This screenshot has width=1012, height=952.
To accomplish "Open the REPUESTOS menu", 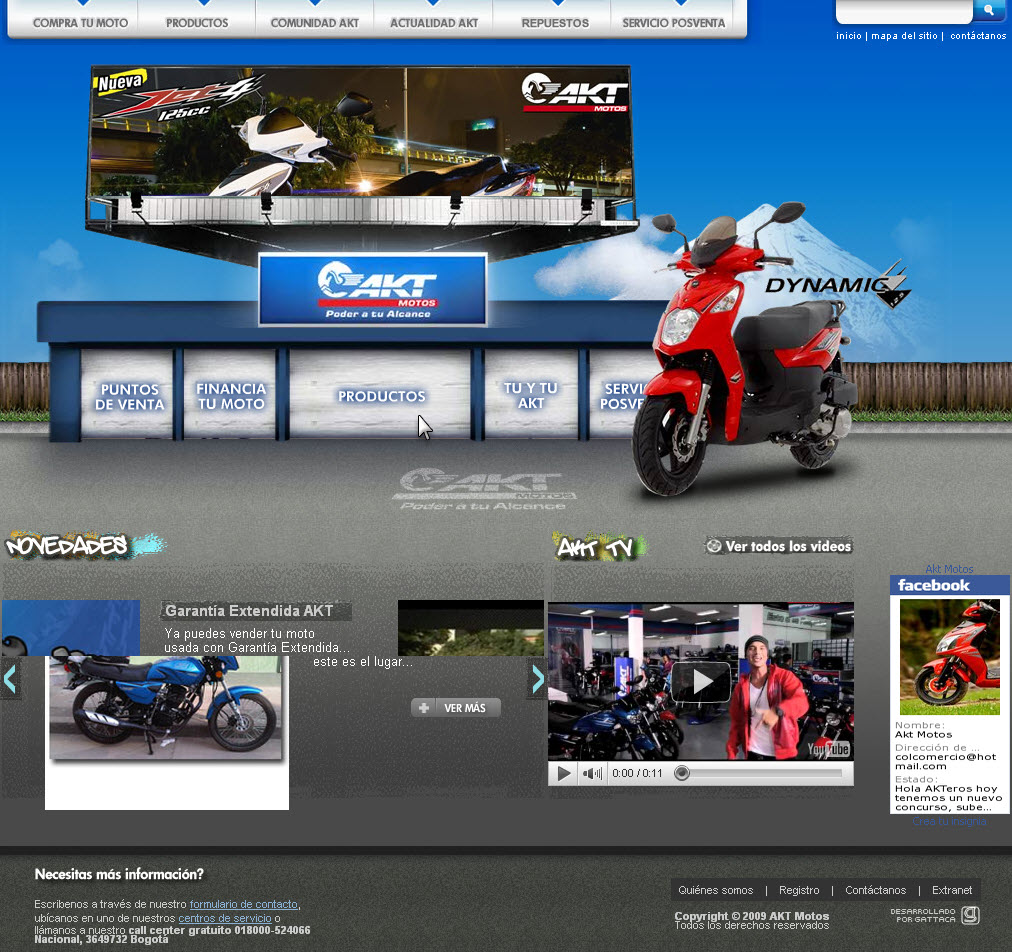I will point(555,23).
